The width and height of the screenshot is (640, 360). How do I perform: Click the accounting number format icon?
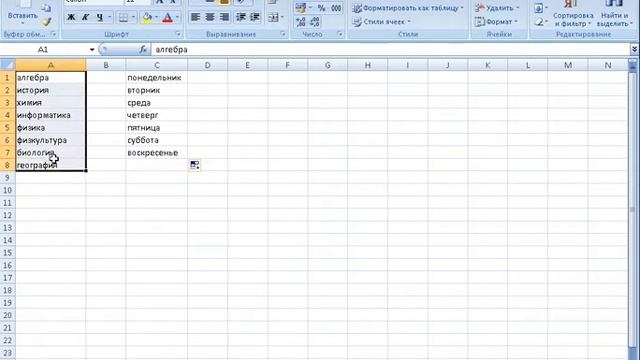point(301,8)
